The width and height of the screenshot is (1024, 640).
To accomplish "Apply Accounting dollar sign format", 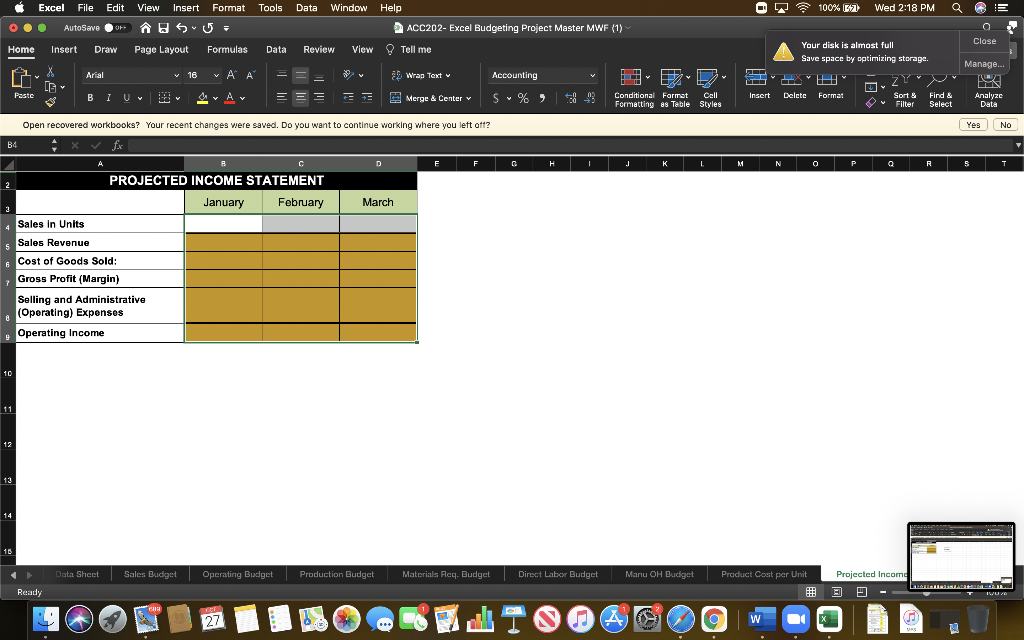I will point(497,97).
